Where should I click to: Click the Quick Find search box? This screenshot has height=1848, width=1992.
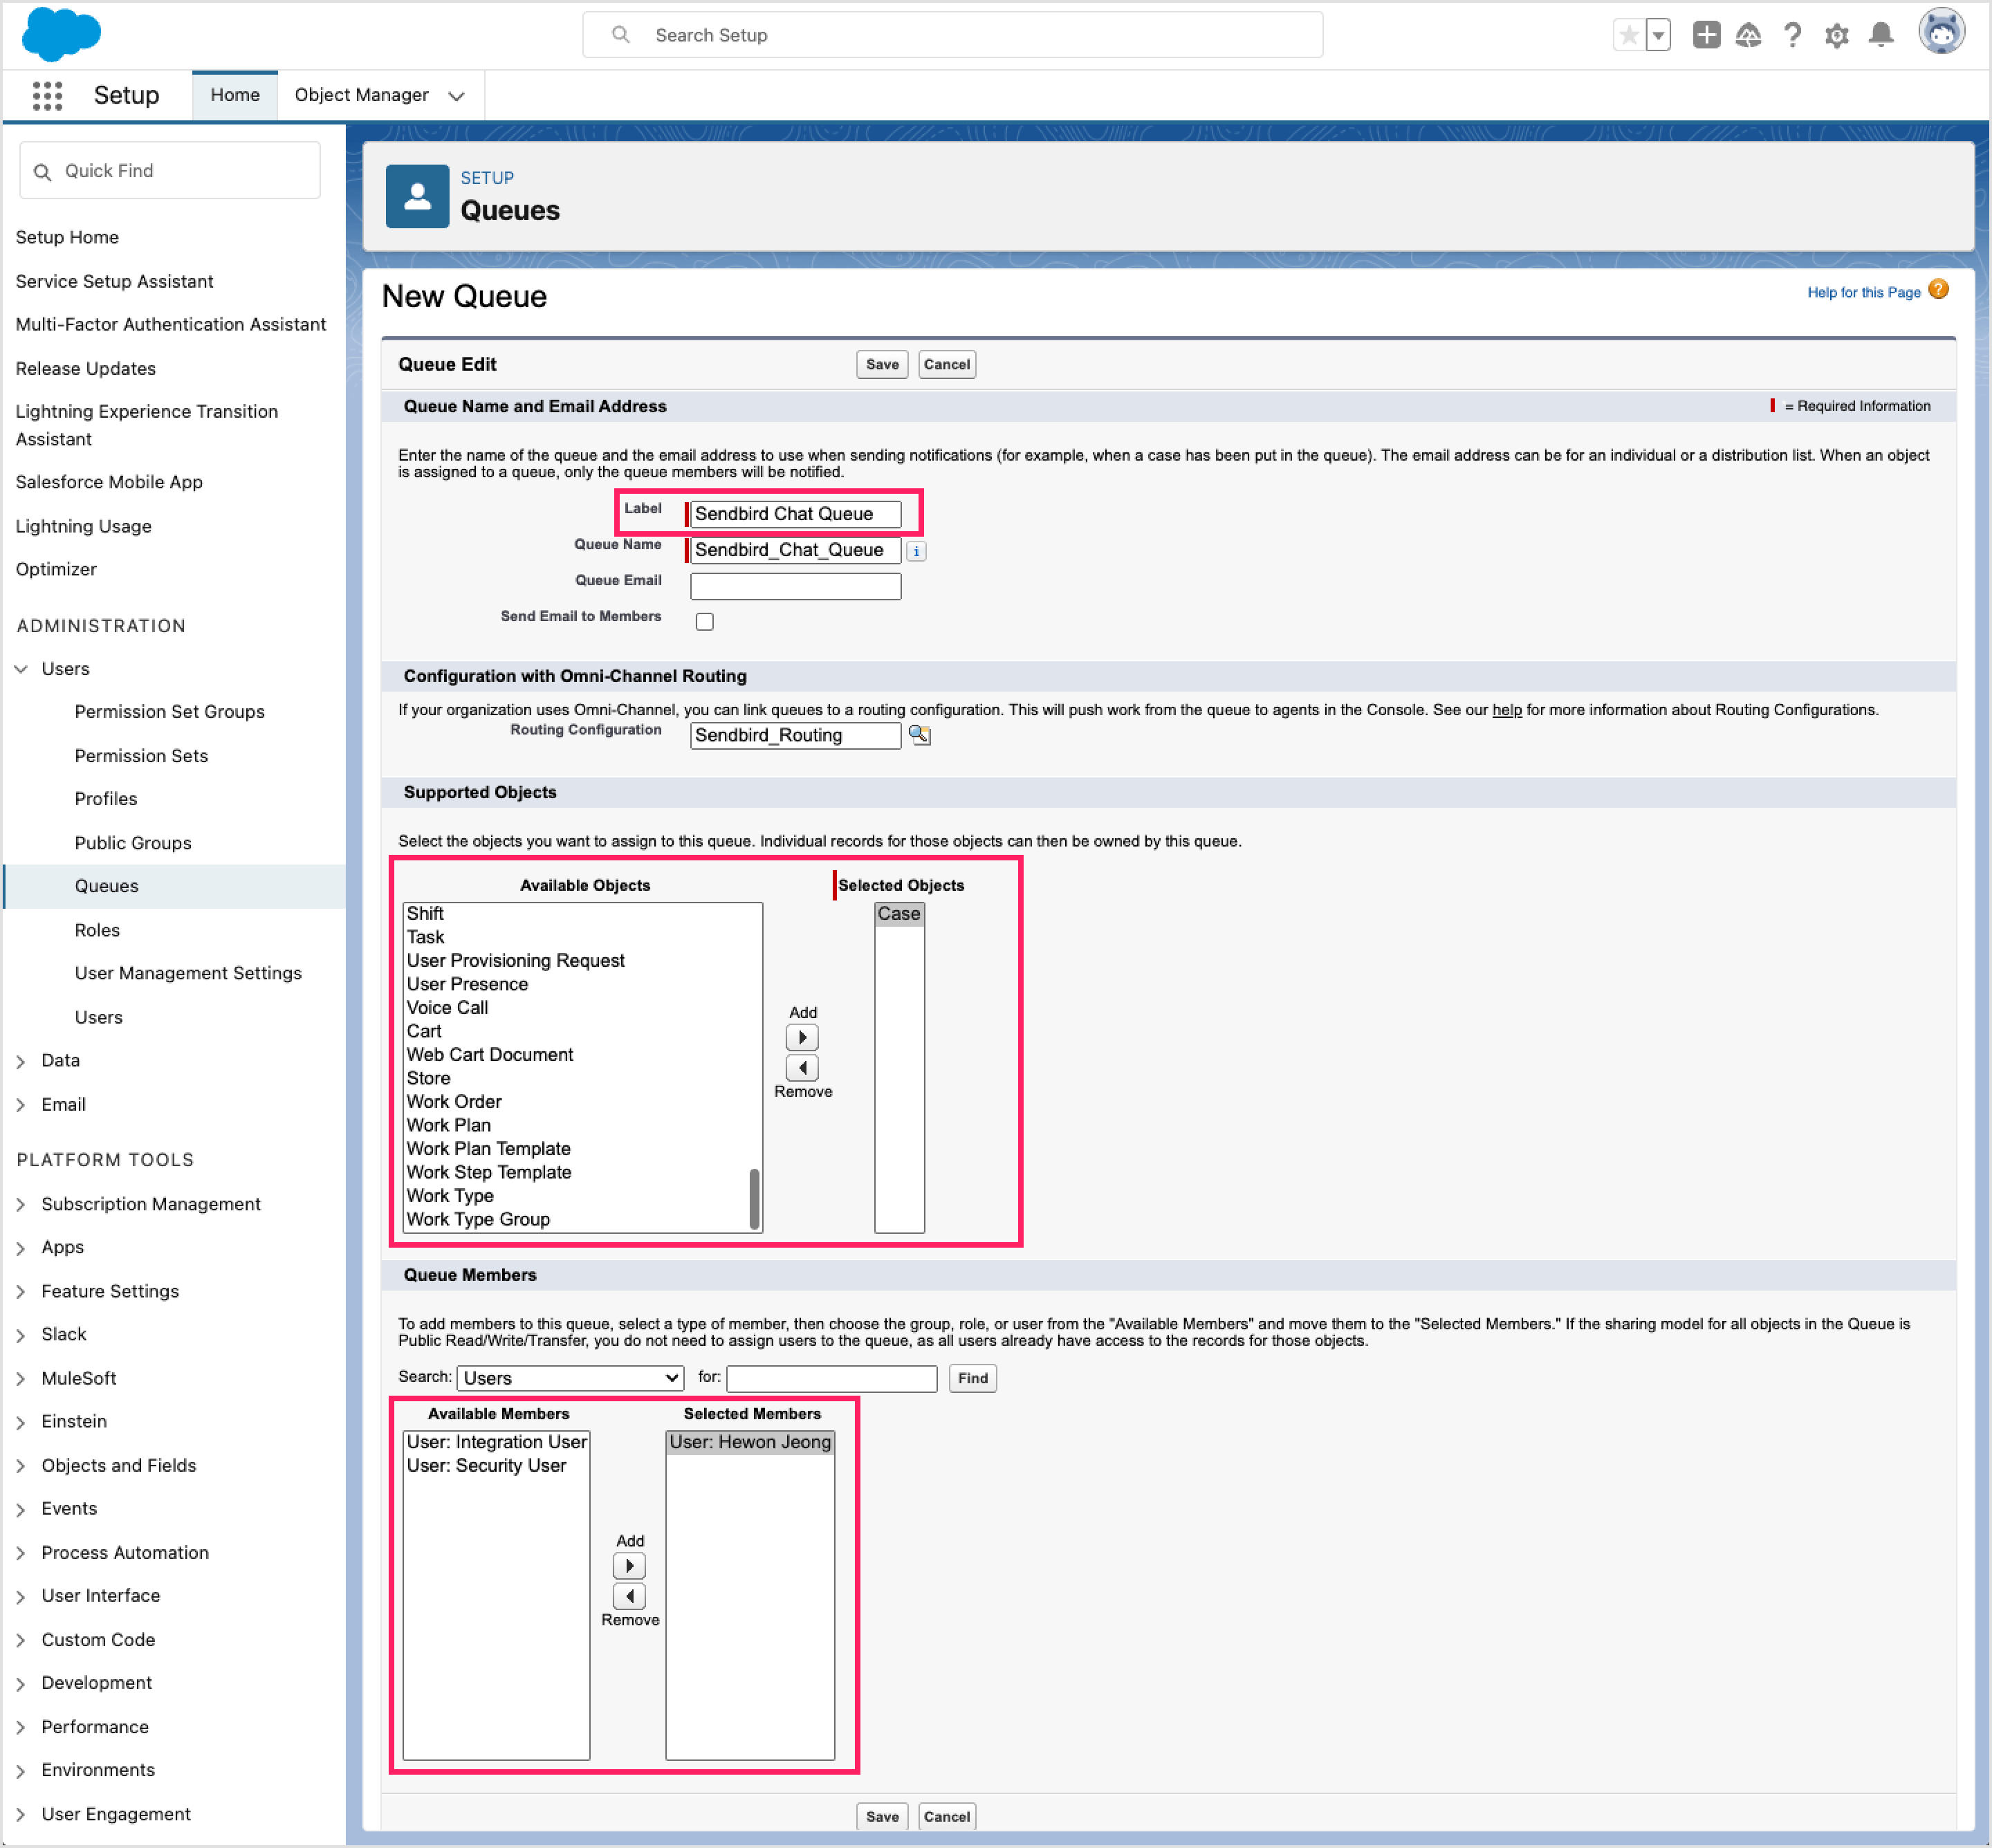point(170,170)
